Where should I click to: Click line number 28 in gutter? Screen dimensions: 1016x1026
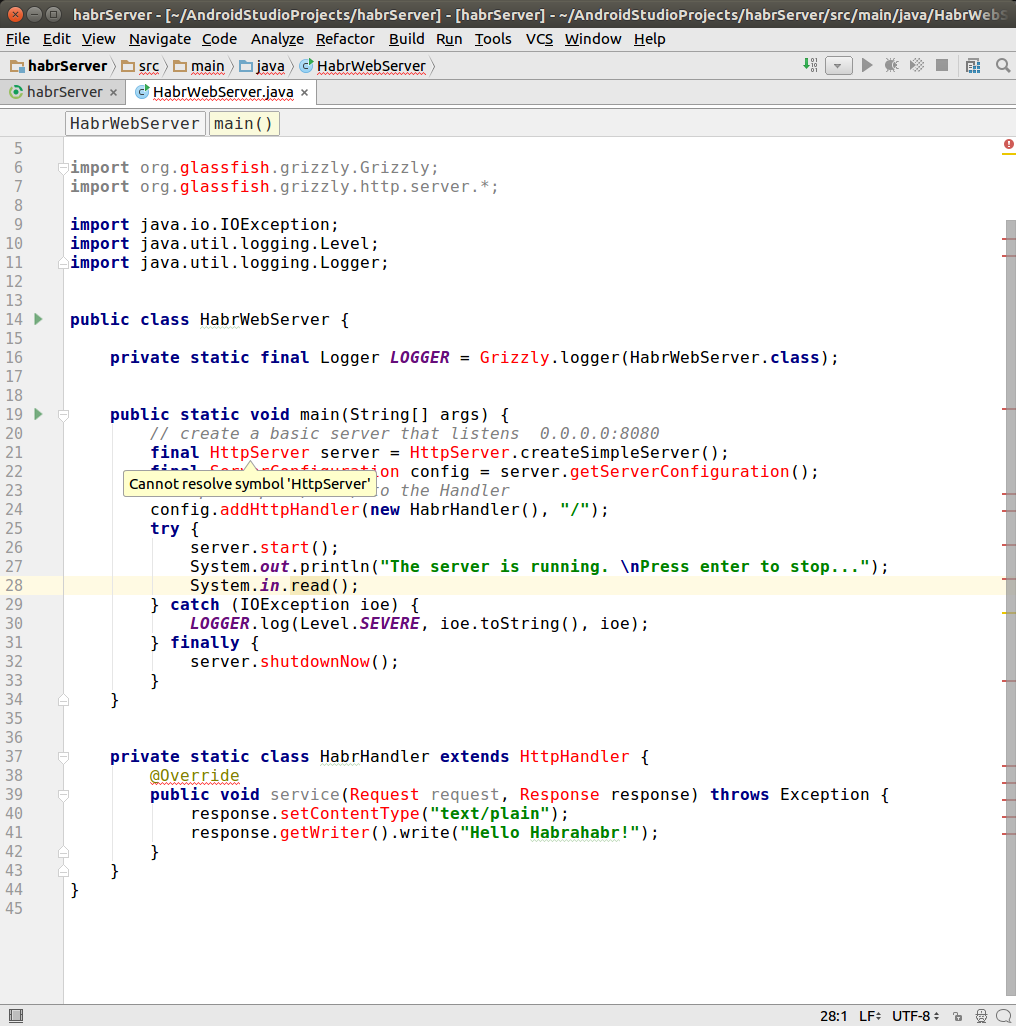pyautogui.click(x=14, y=586)
